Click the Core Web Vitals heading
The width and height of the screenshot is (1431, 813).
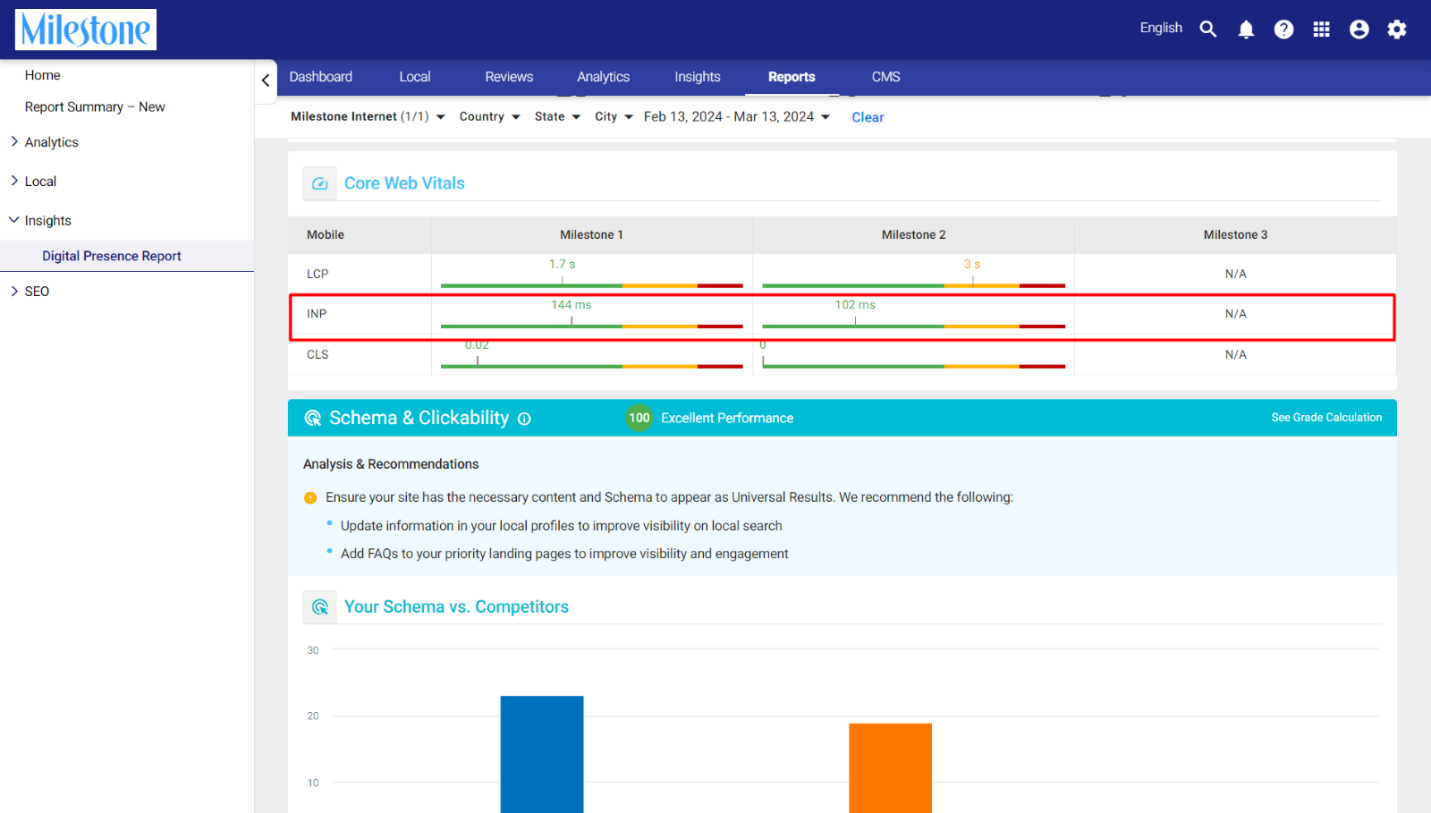coord(404,183)
